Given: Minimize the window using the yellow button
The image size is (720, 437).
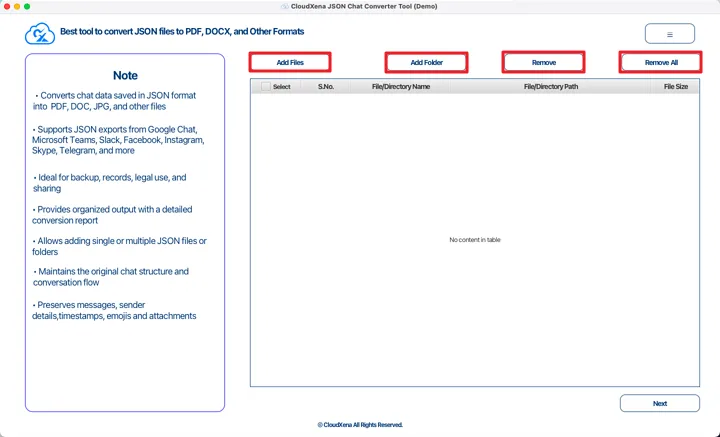Looking at the screenshot, I should click(17, 6).
